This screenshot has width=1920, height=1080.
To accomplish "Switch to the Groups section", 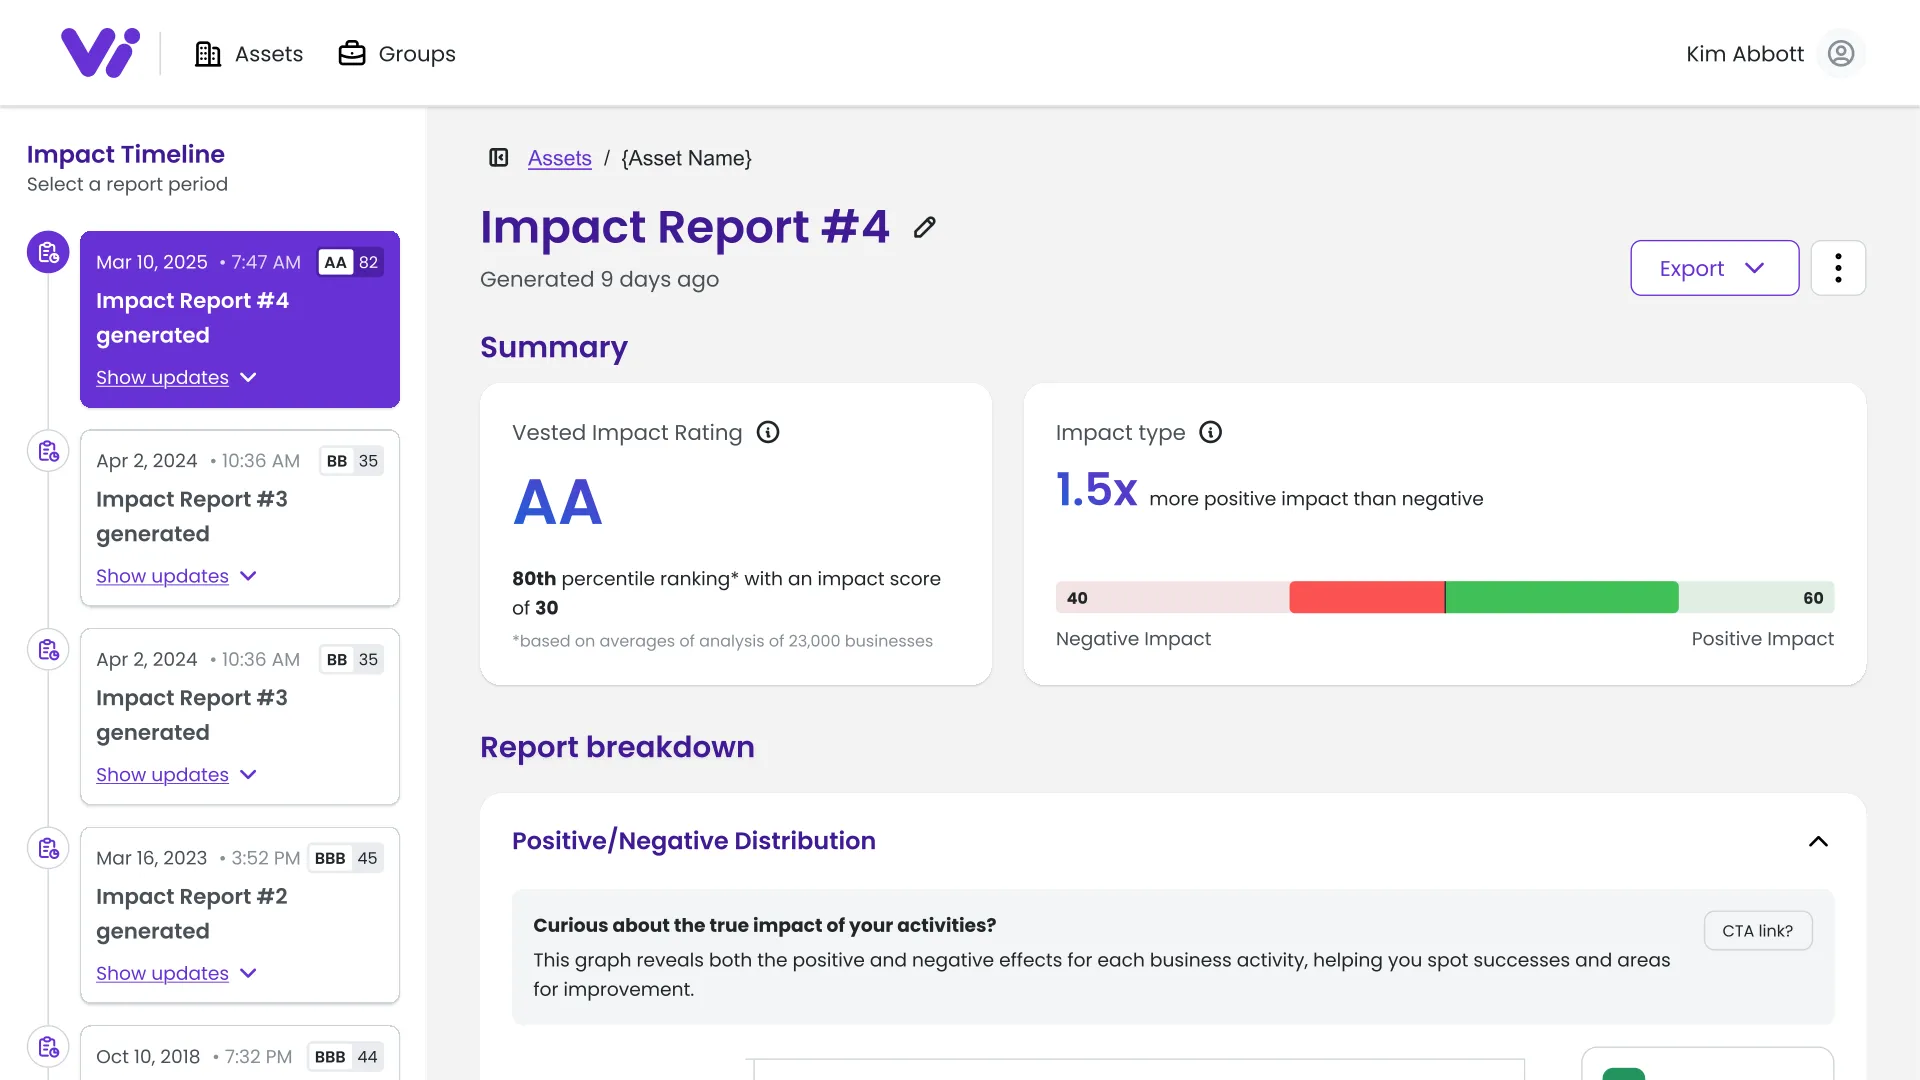I will [396, 53].
